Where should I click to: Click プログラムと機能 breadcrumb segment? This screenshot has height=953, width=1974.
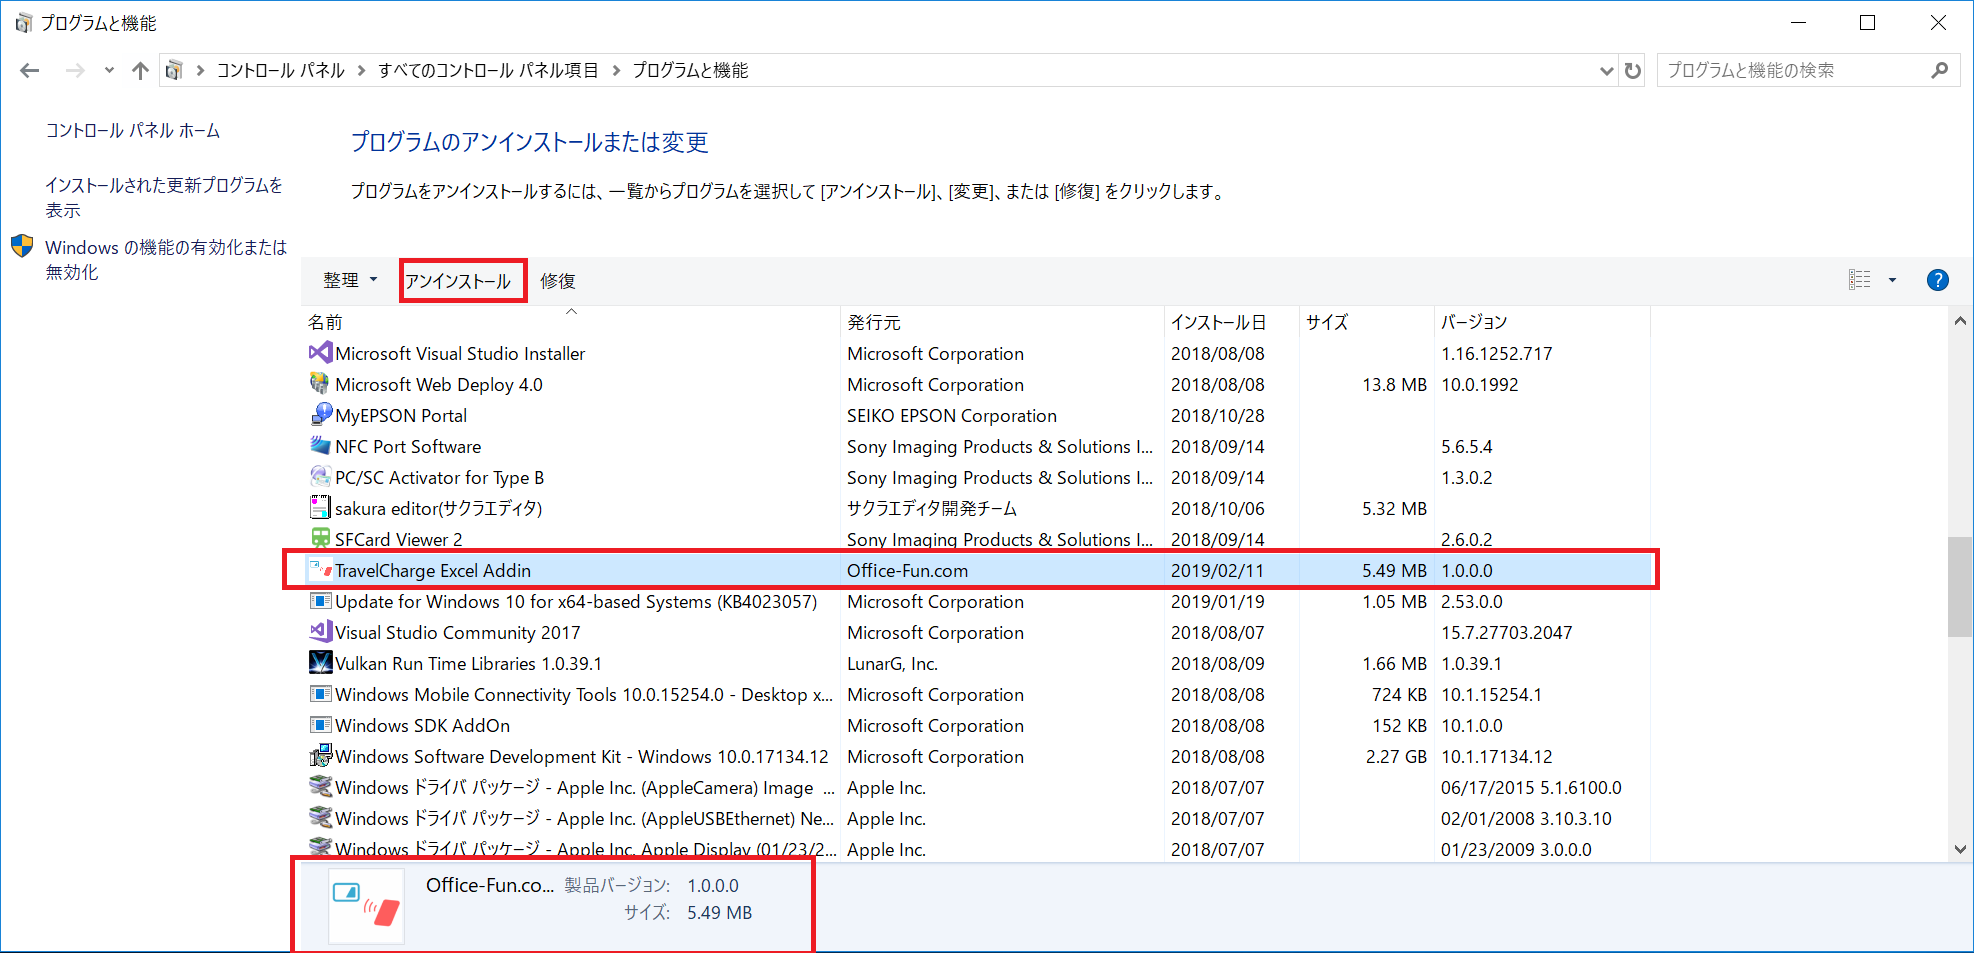point(690,70)
